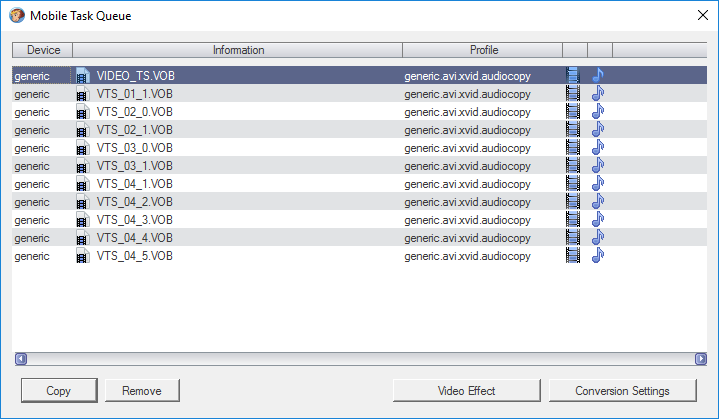Click the file icon beside VTS_04_3.VOB

pos(83,219)
